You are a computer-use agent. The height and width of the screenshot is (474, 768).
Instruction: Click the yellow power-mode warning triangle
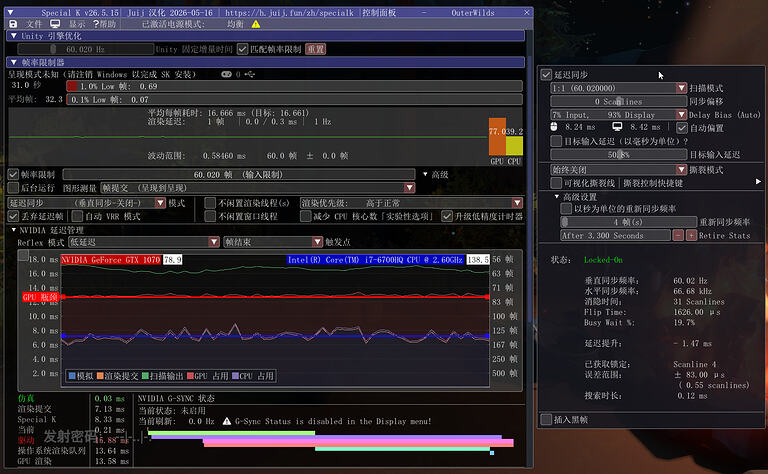tap(256, 24)
